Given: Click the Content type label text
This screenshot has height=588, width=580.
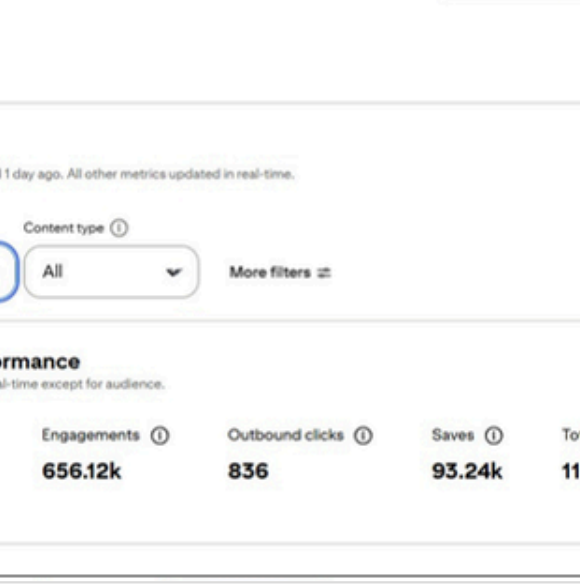Looking at the screenshot, I should (63, 228).
